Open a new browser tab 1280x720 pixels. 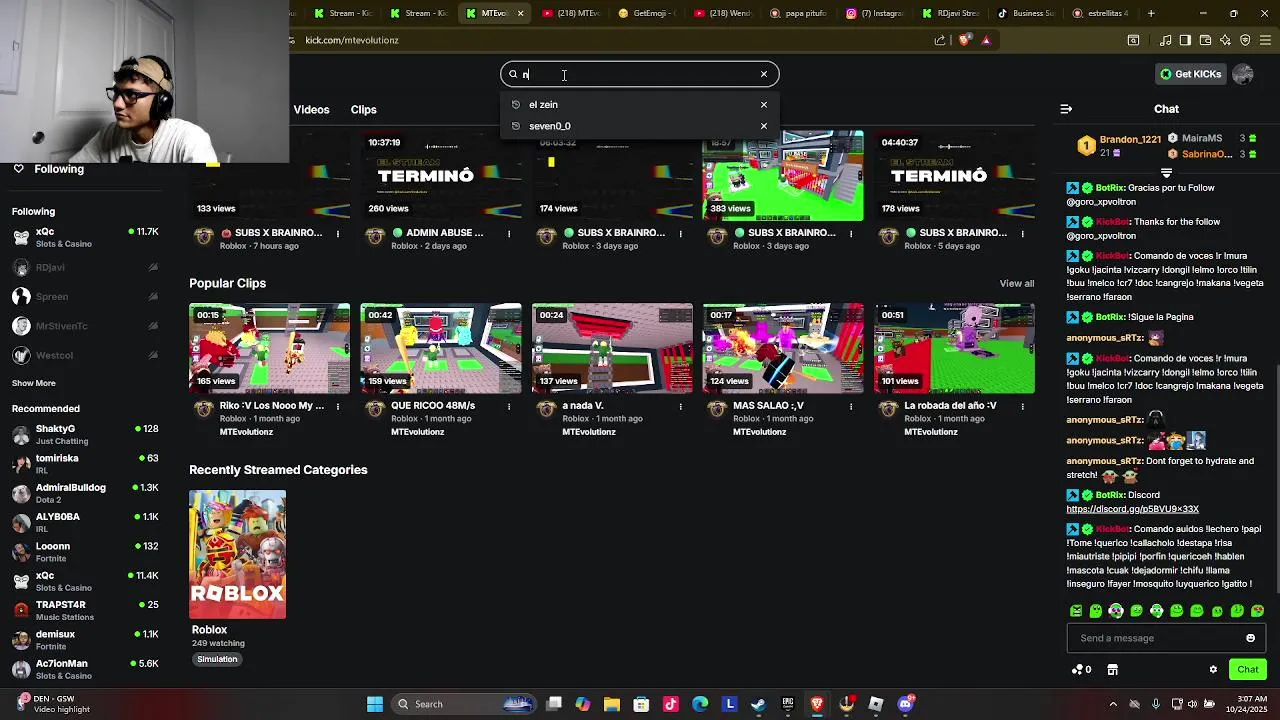click(1151, 13)
